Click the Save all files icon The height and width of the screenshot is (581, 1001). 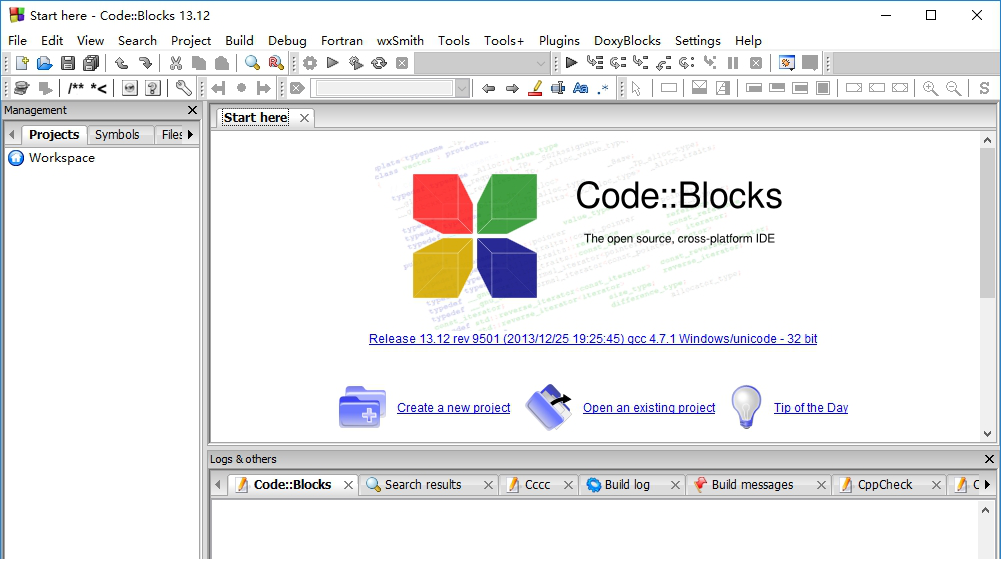[91, 63]
